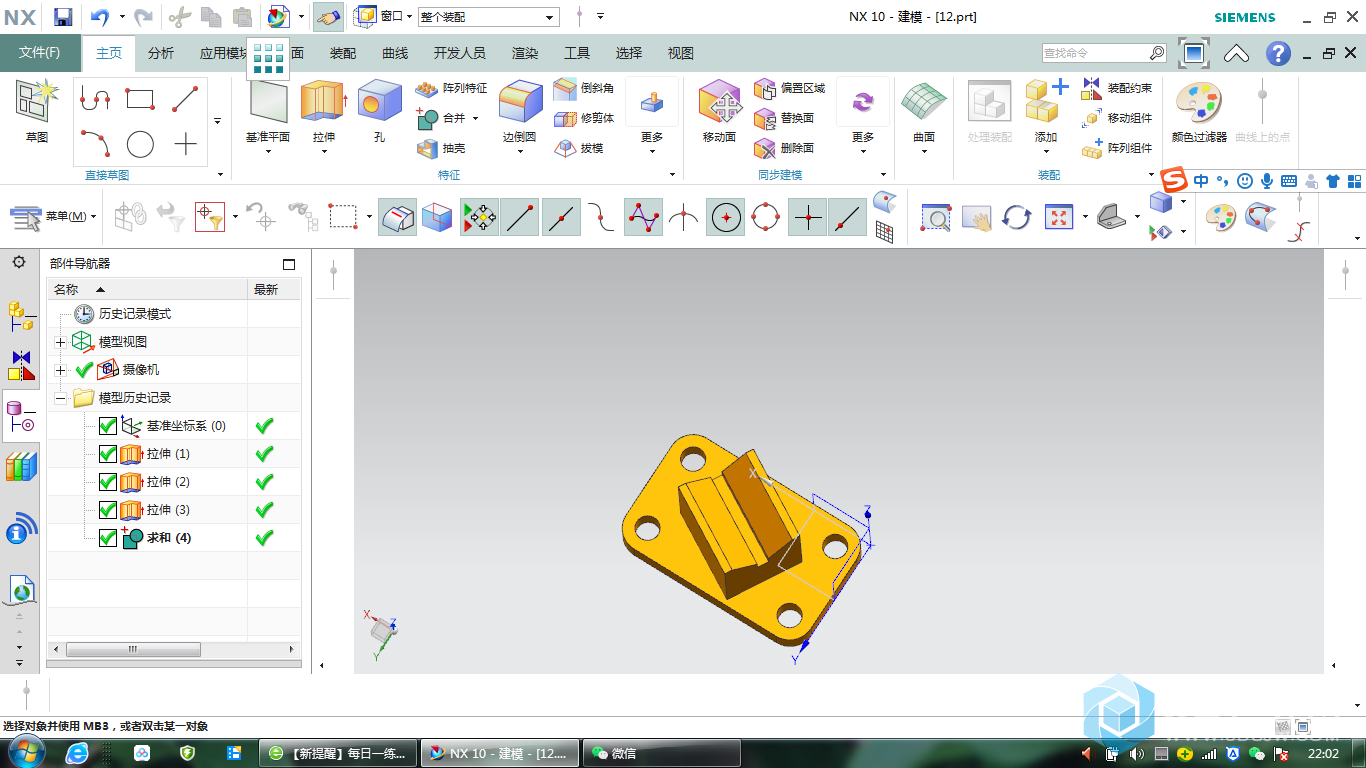Switch to the 装配 tab
This screenshot has width=1366, height=768.
[x=343, y=53]
